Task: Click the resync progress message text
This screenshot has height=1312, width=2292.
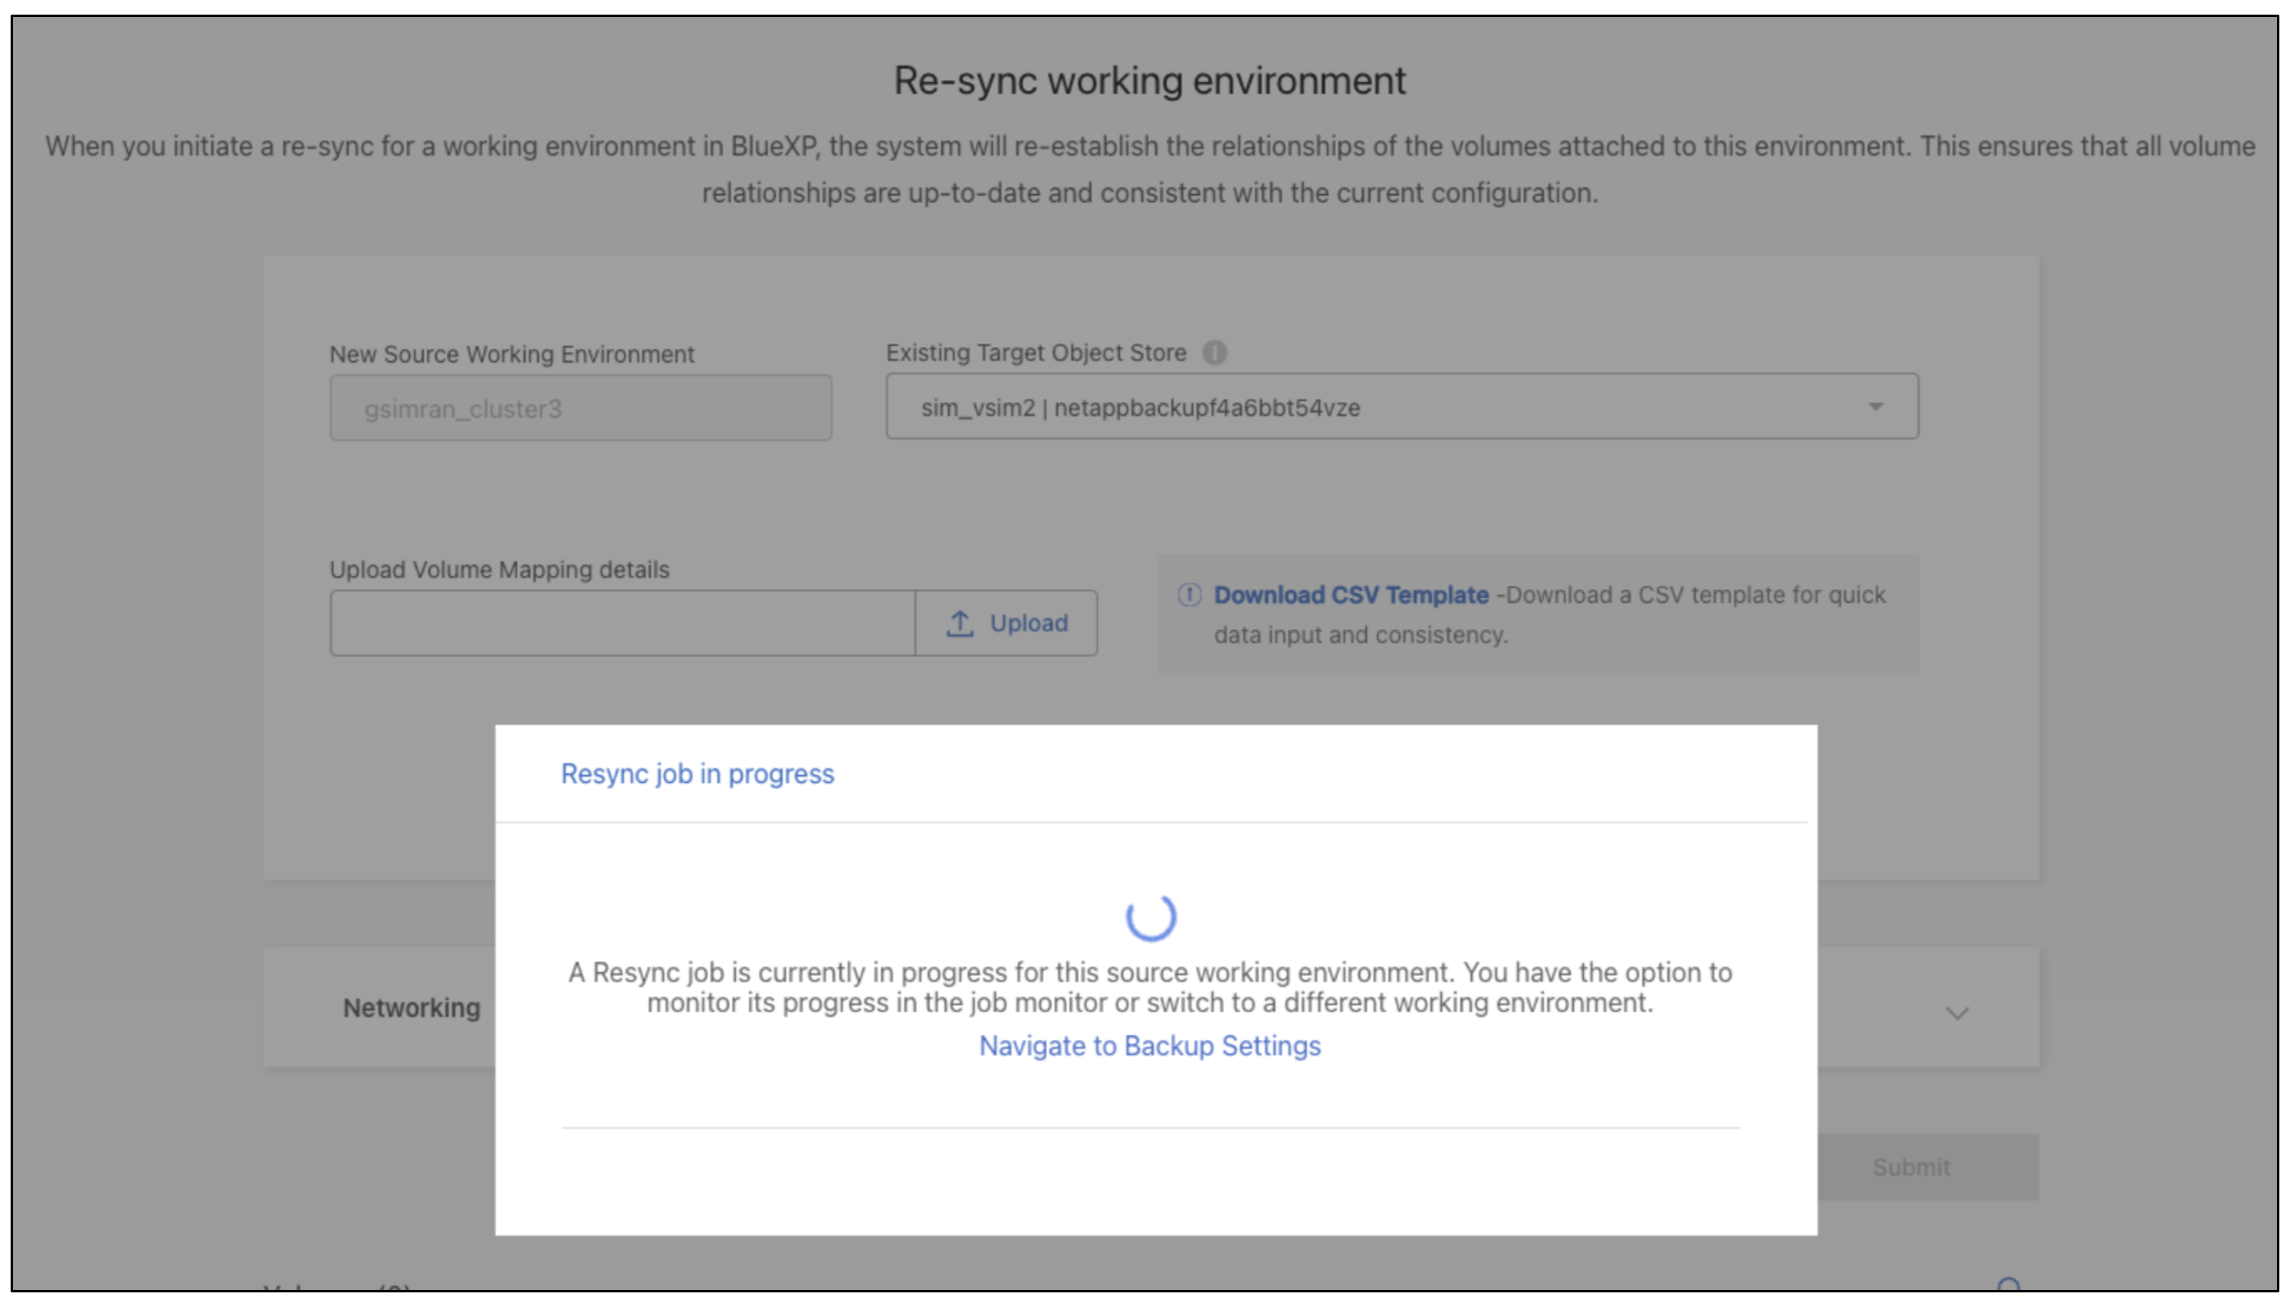Action: coord(1150,988)
